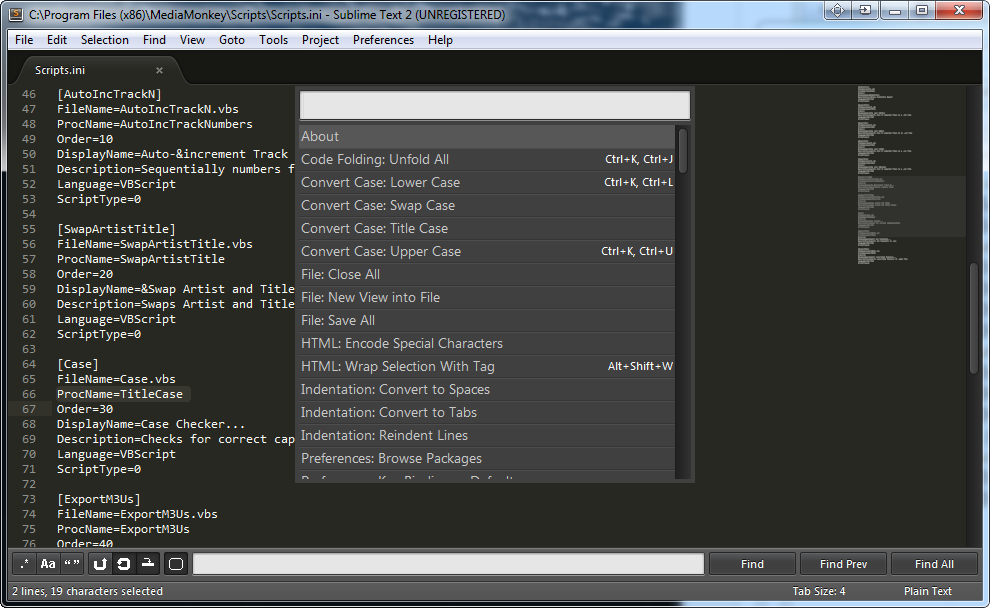Run HTML: Wrap Selection With Tag command
Viewport: 990px width, 608px height.
[x=487, y=367]
